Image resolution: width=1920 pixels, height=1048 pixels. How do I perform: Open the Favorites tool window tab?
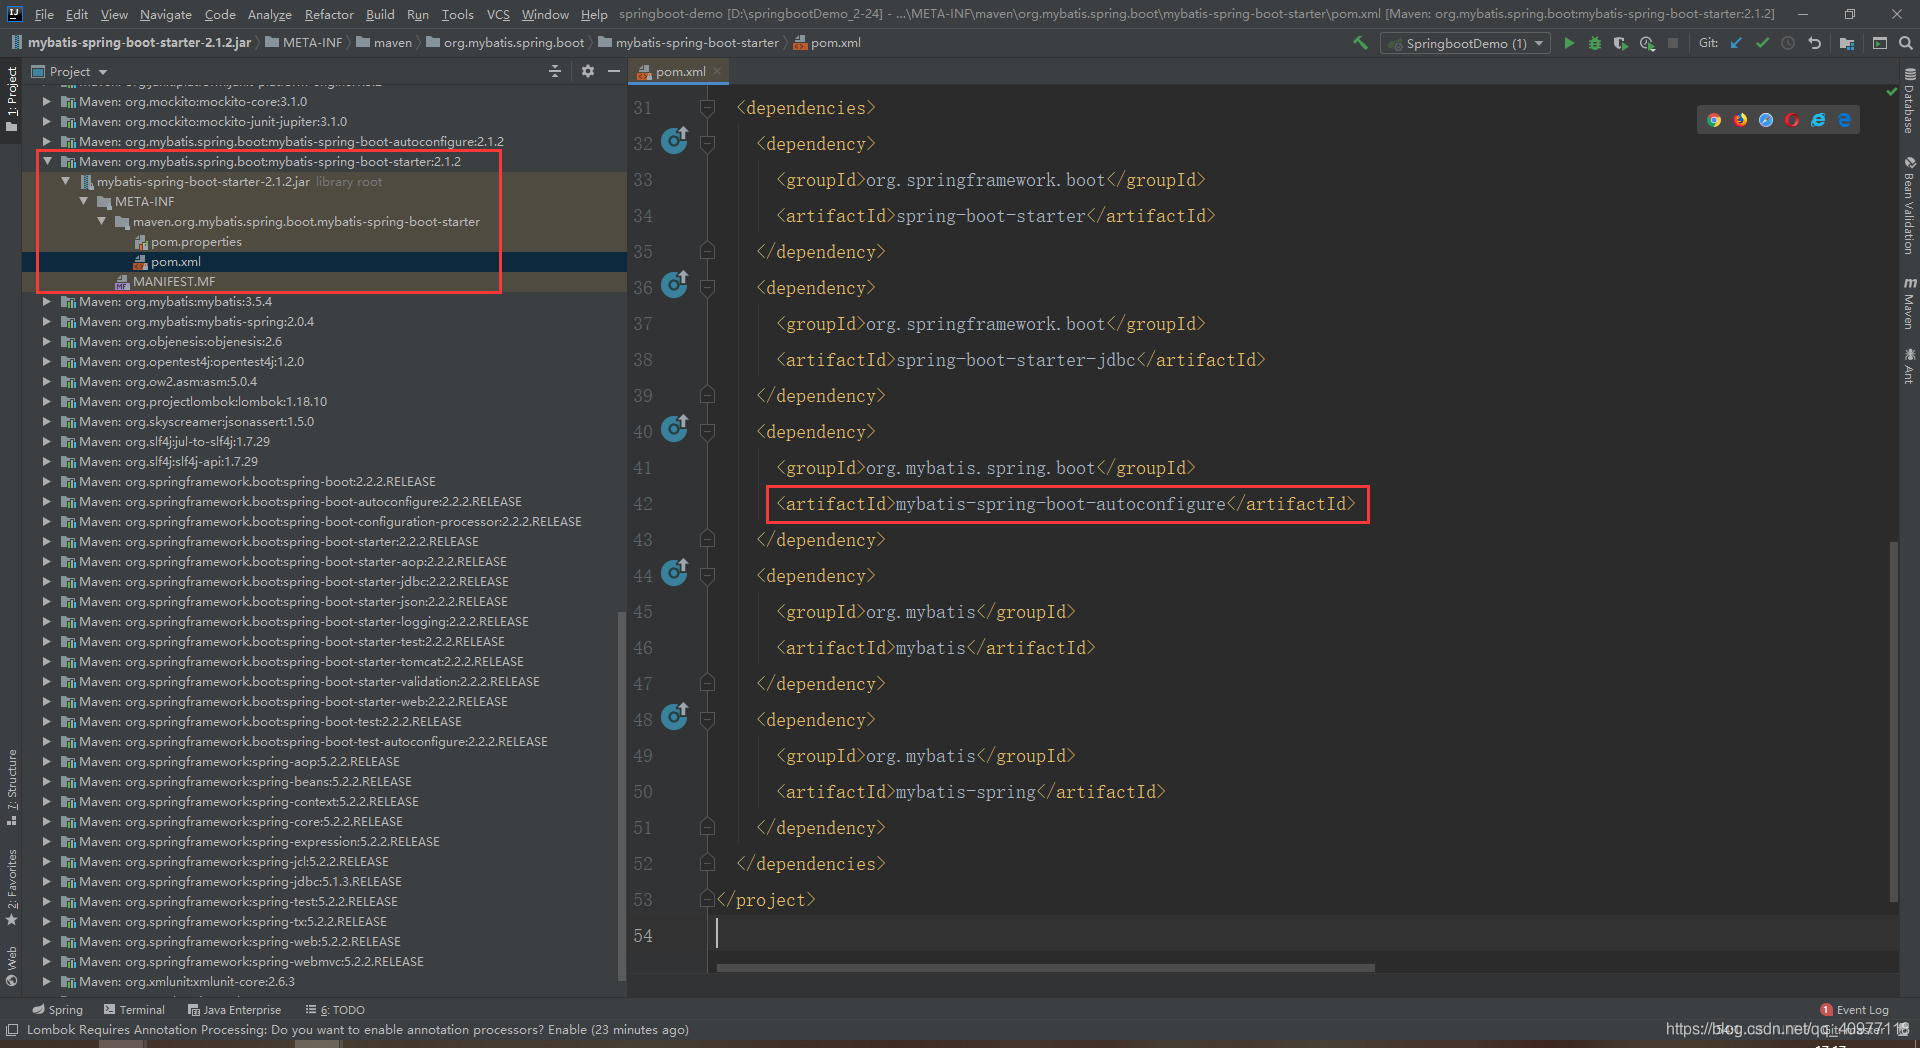click(x=12, y=887)
